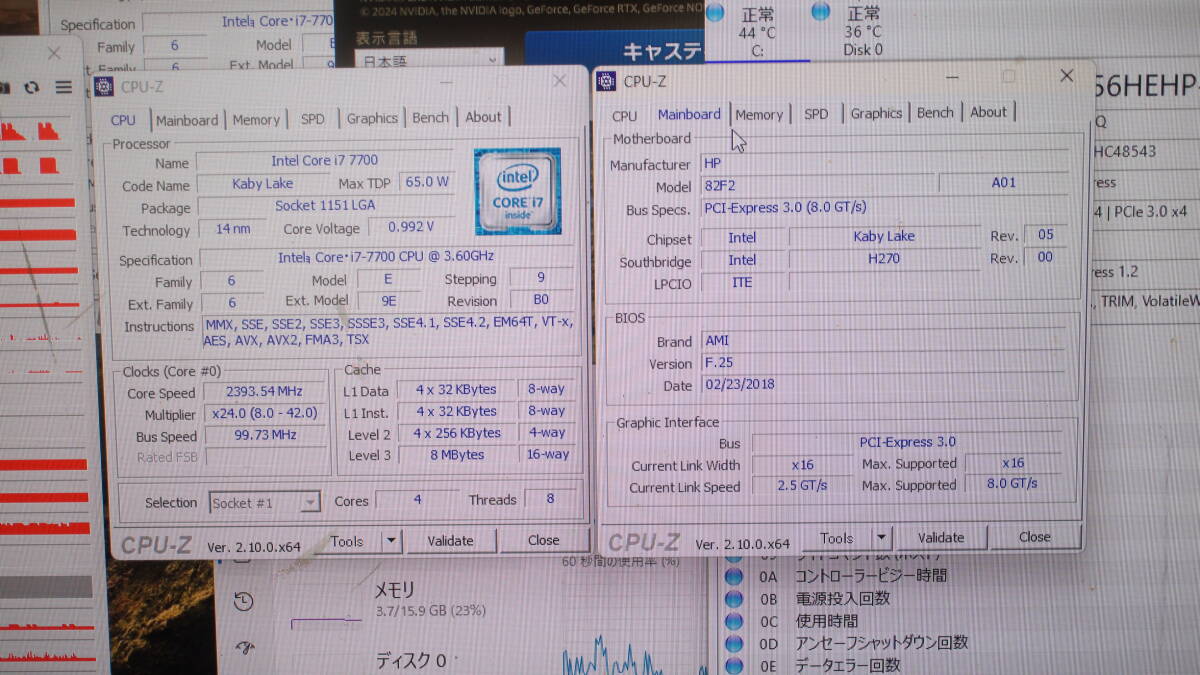Click the blue status circle for row 0E
Screen dimensions: 1200x675
coord(735,665)
